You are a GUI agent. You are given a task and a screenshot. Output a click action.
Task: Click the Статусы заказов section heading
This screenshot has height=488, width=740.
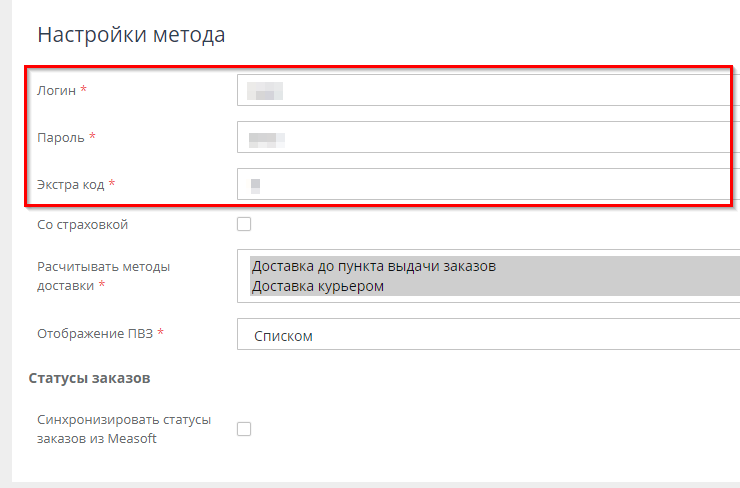pos(89,378)
